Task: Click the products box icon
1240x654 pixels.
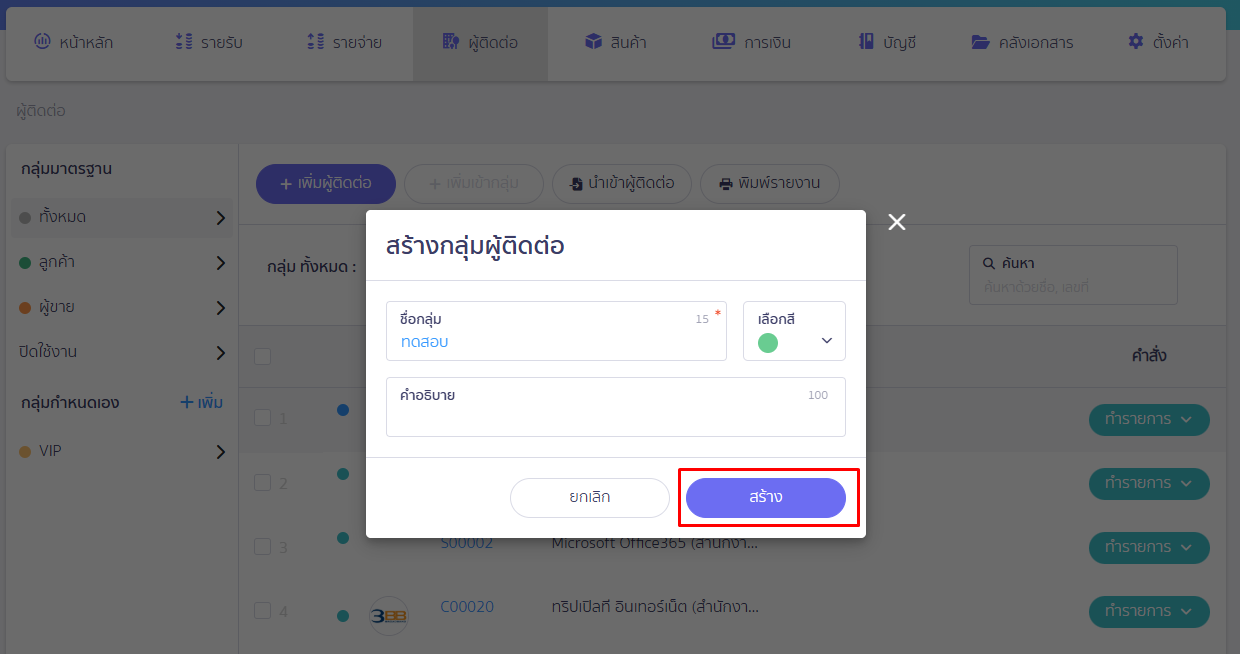Action: click(x=594, y=42)
